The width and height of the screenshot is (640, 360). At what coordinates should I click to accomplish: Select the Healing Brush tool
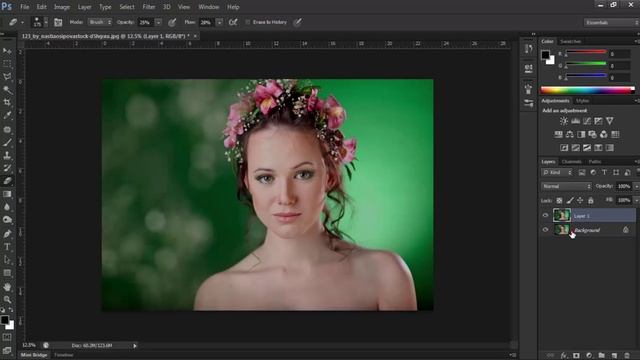coord(7,129)
